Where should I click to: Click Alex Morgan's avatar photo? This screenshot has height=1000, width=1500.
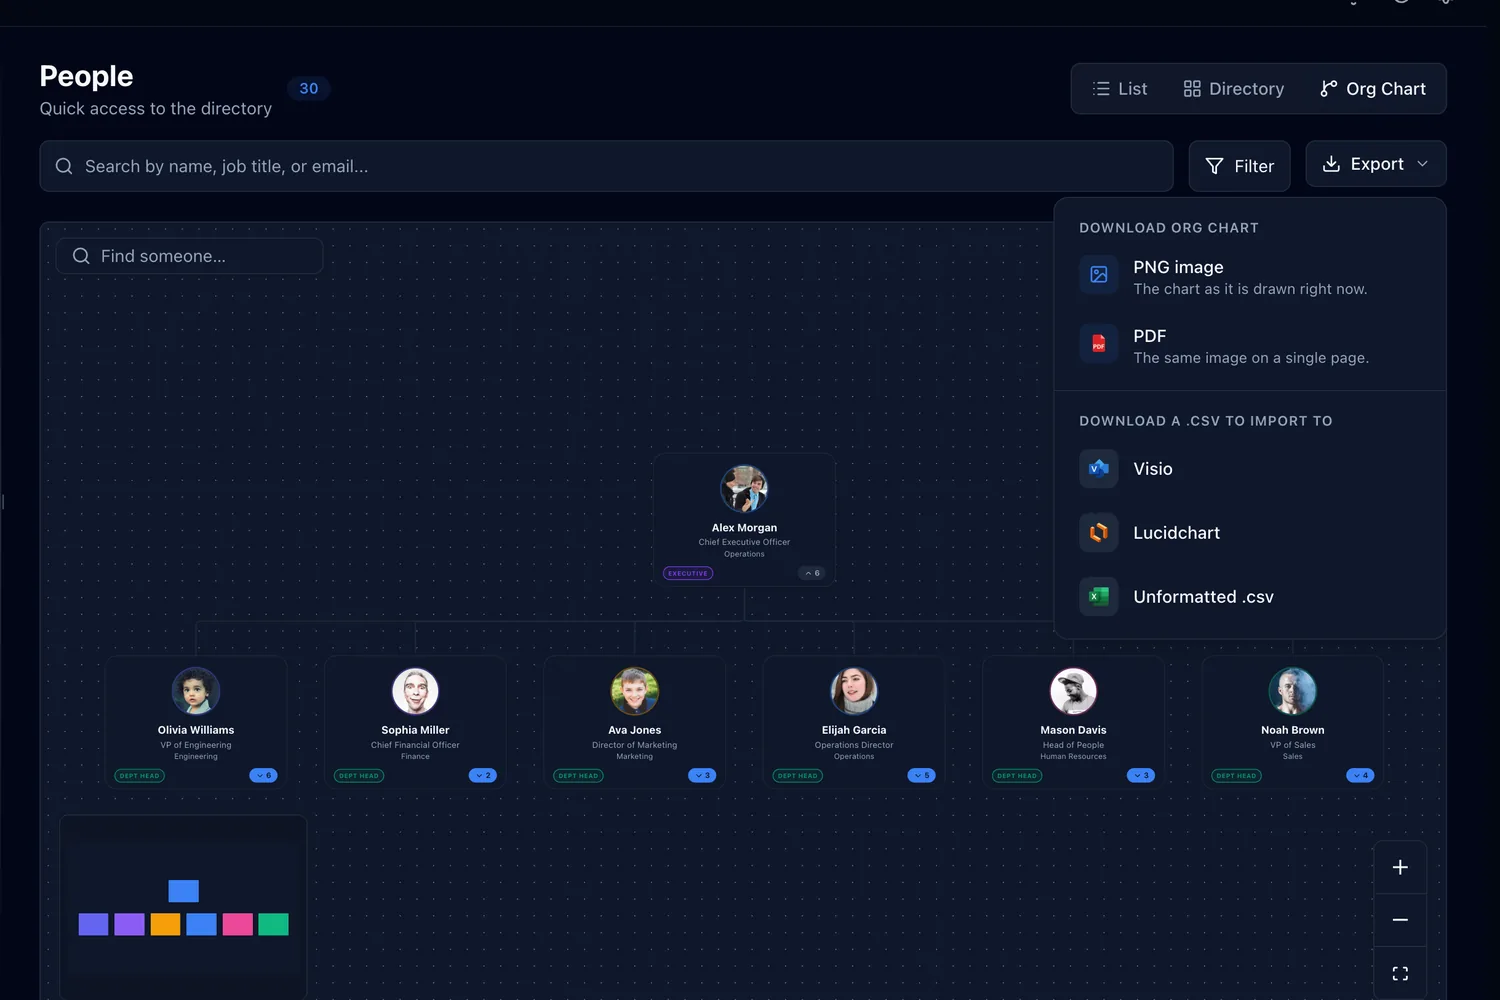tap(744, 489)
